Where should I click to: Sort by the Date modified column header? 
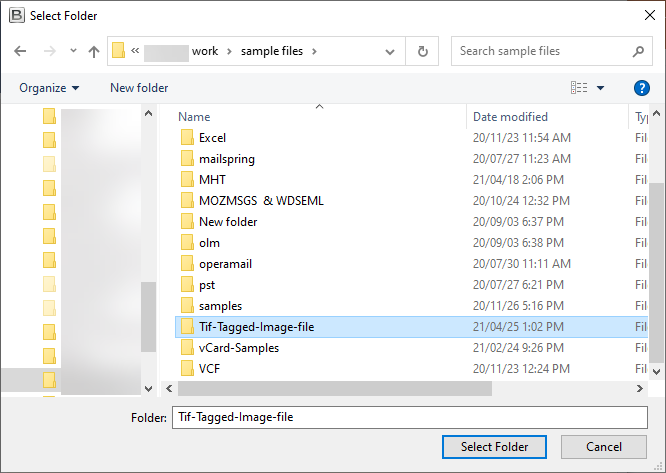pos(511,117)
